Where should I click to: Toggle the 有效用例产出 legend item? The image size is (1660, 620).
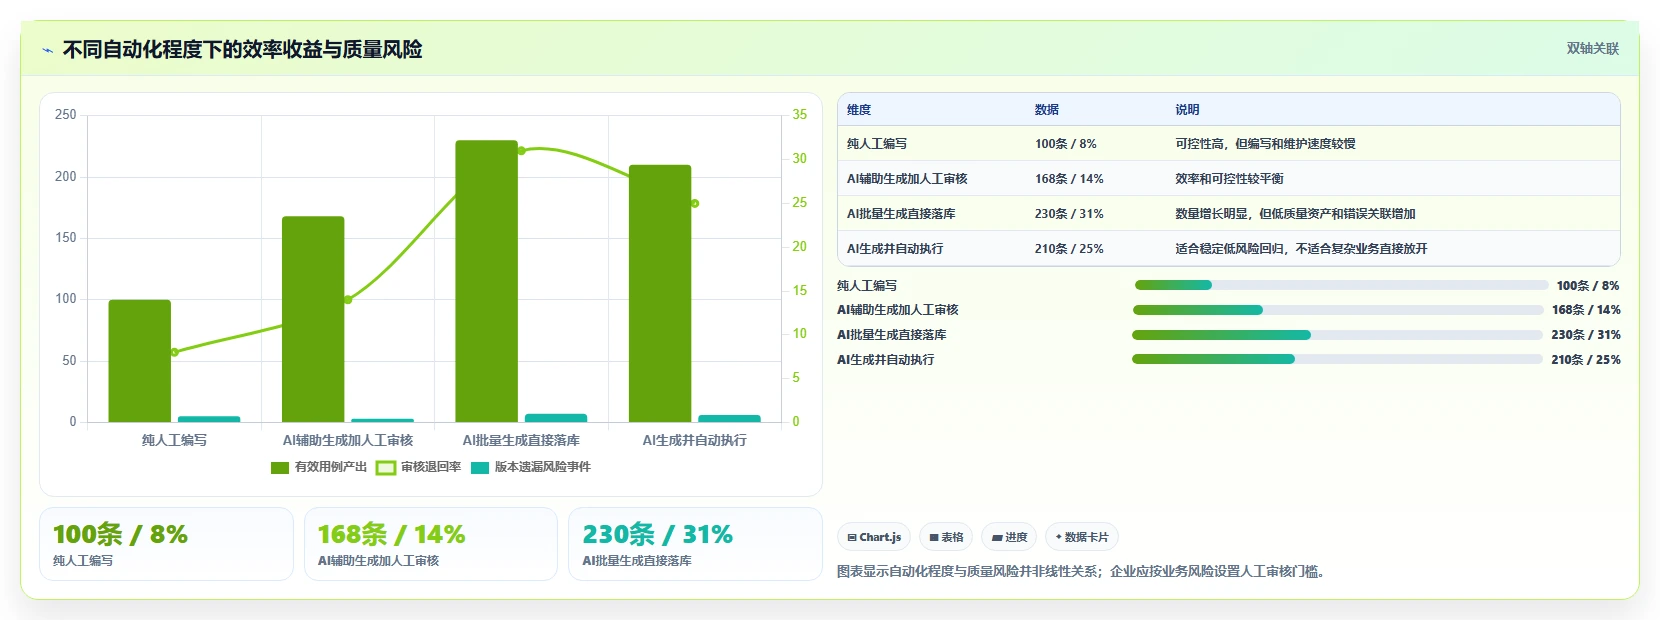[319, 467]
